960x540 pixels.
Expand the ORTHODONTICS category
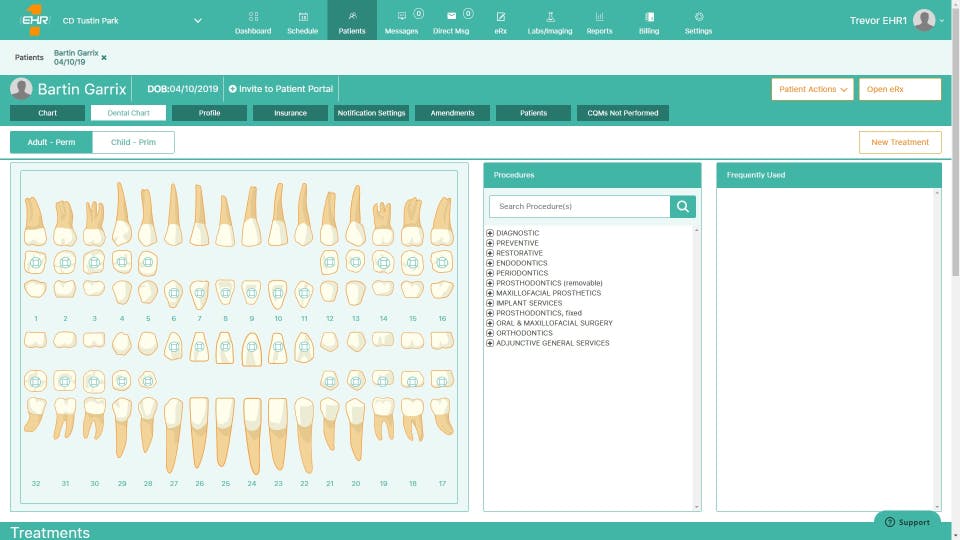[x=490, y=333]
